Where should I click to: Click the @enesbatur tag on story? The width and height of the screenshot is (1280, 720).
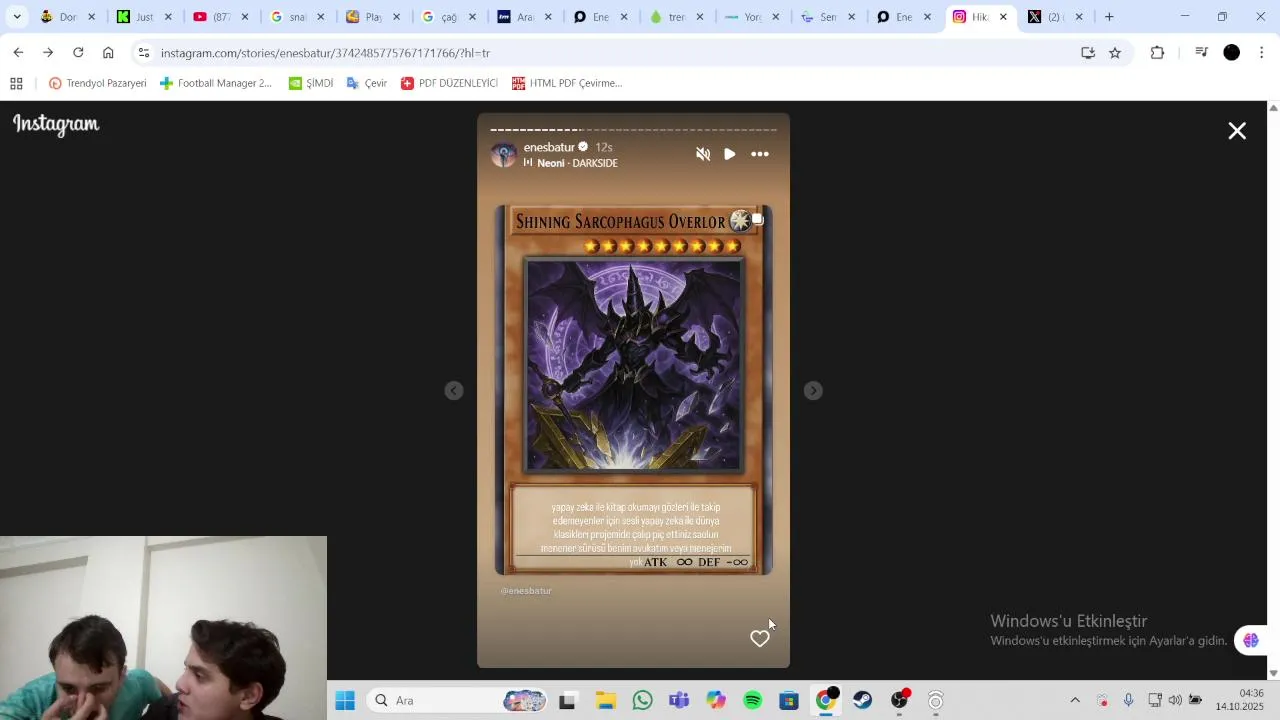tap(526, 591)
